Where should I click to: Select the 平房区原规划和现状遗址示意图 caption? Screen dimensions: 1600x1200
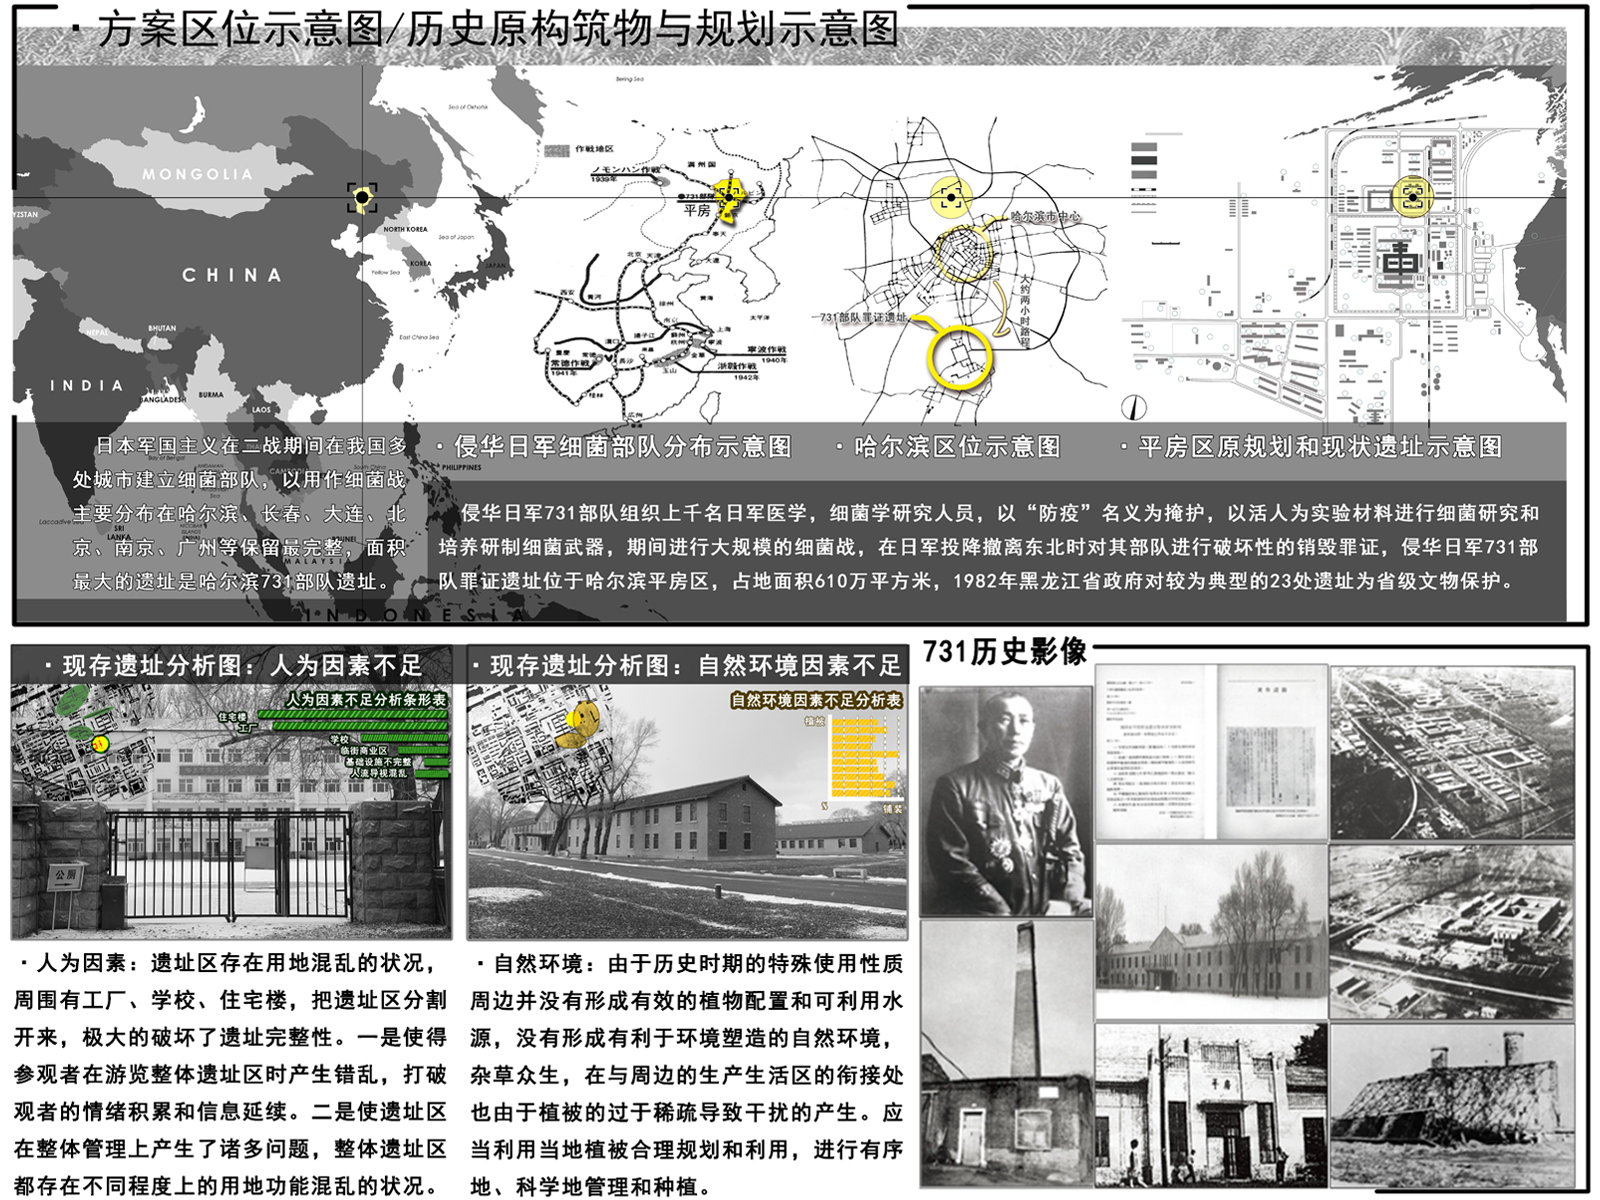point(1320,447)
